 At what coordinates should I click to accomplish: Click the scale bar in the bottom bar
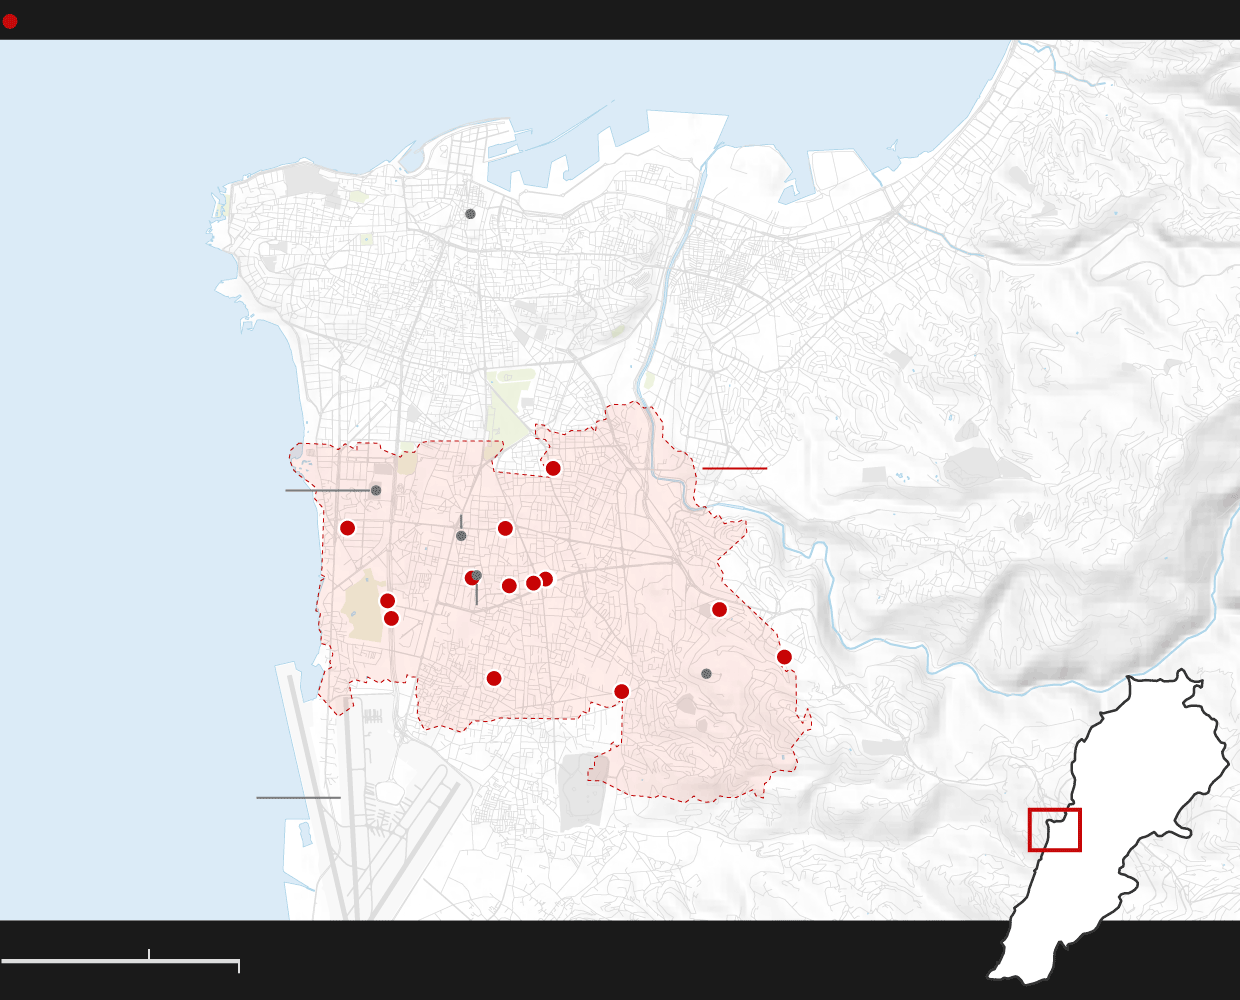click(120, 962)
